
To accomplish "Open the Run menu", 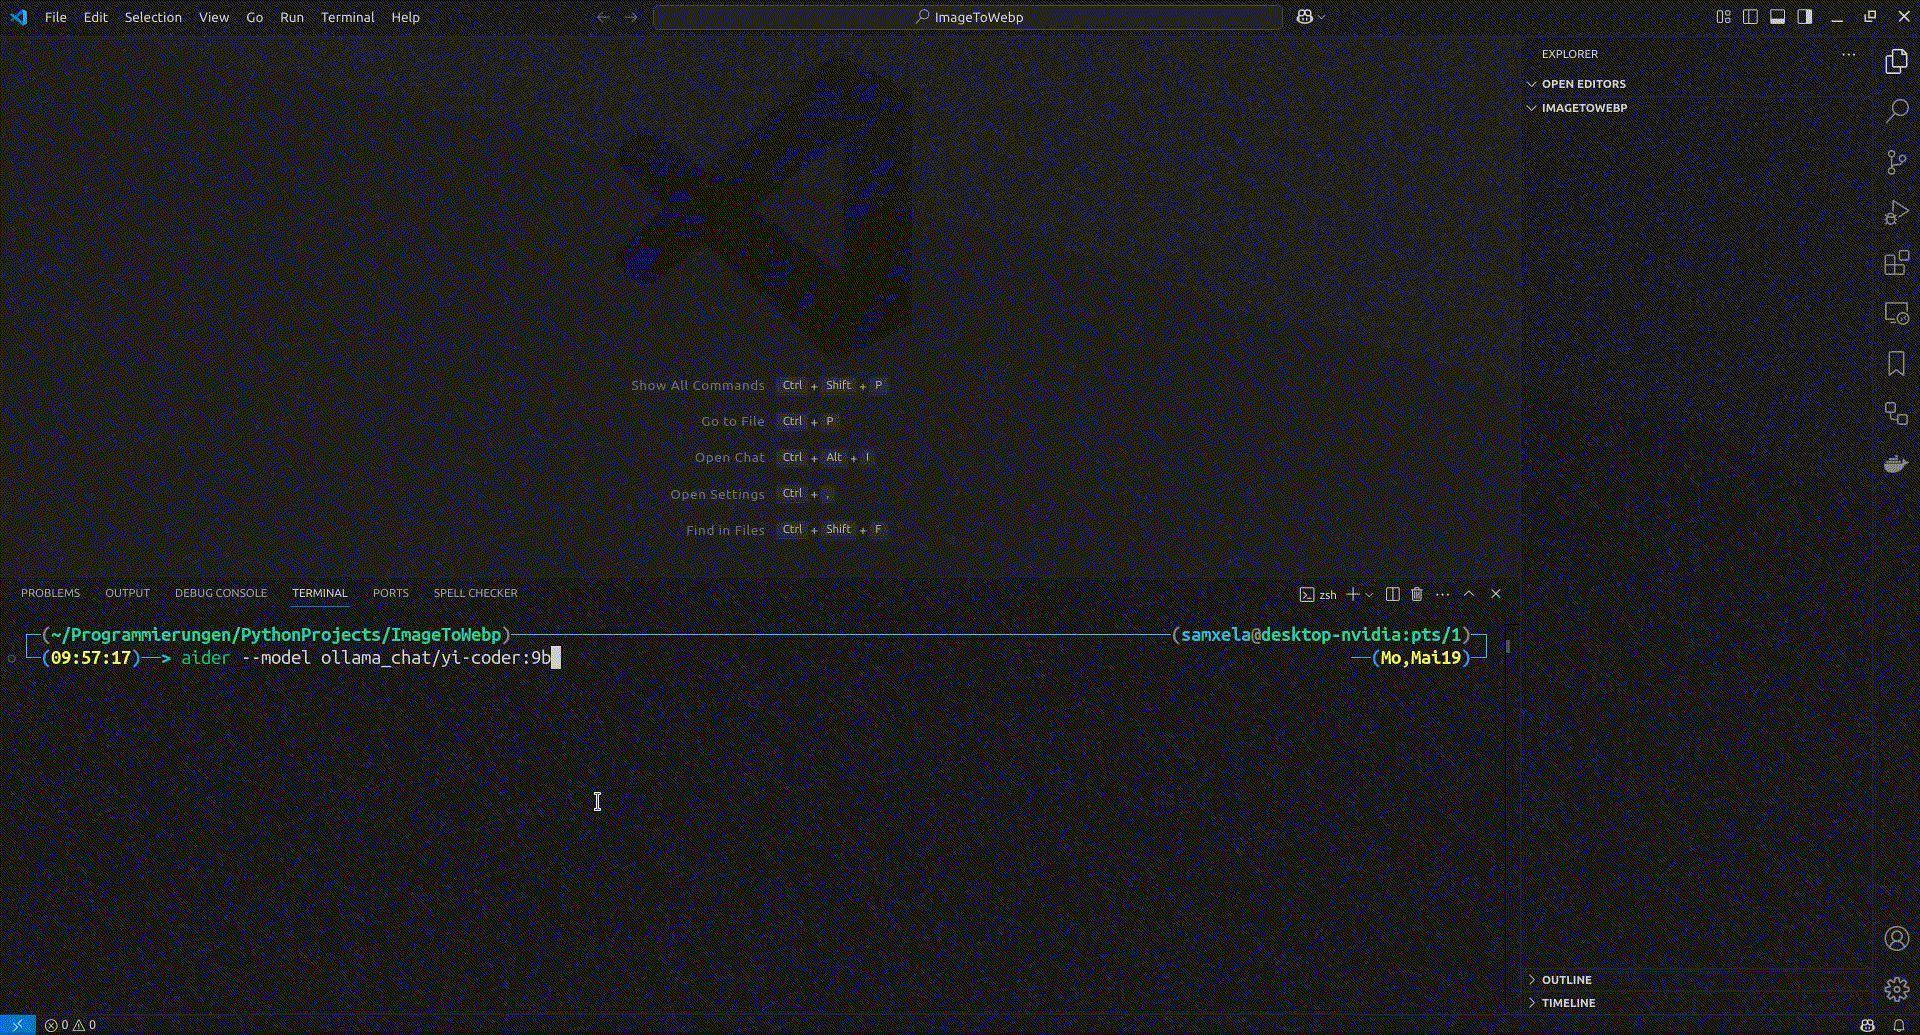I will [291, 17].
